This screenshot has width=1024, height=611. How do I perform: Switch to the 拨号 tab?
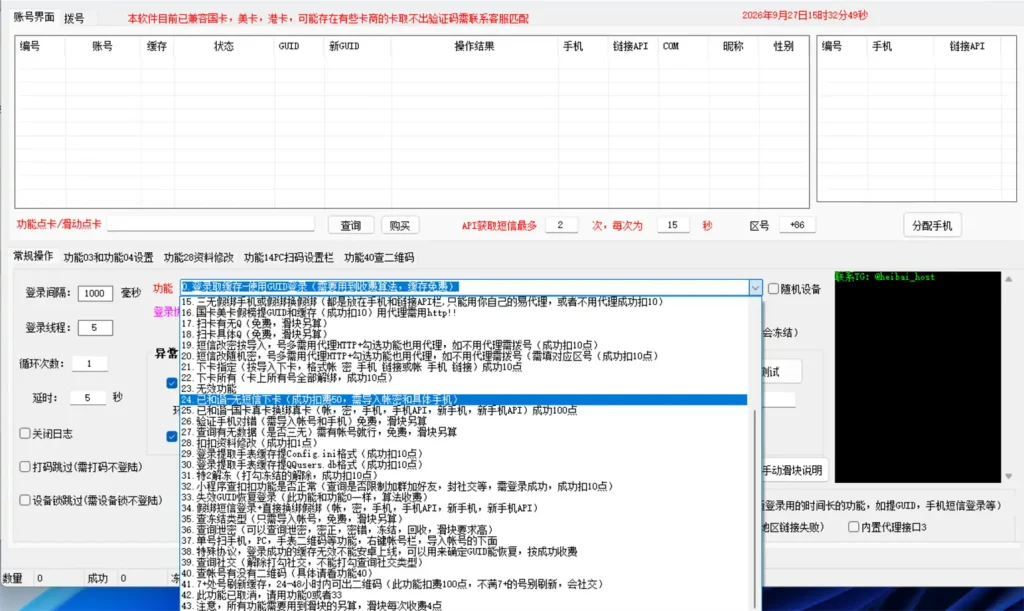[74, 18]
